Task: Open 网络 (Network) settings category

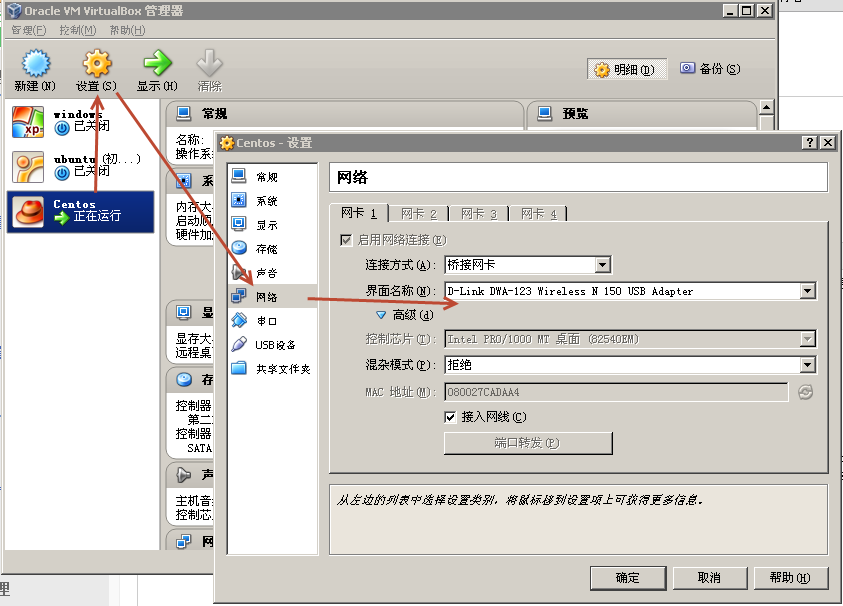Action: point(272,296)
